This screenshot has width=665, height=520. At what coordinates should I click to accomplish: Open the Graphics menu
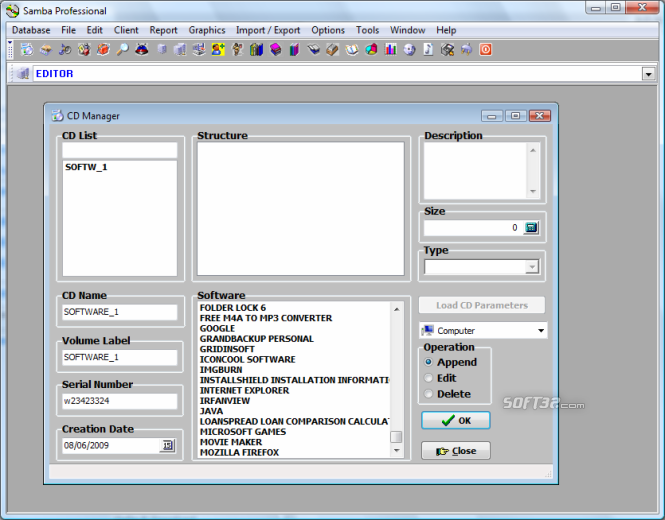[207, 30]
